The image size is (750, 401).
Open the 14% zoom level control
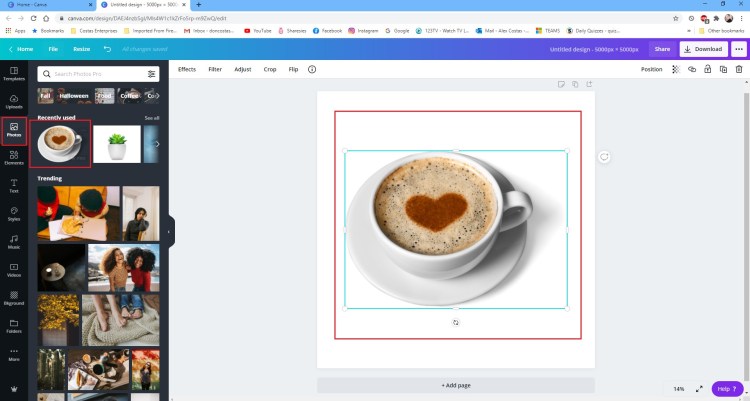coord(679,388)
